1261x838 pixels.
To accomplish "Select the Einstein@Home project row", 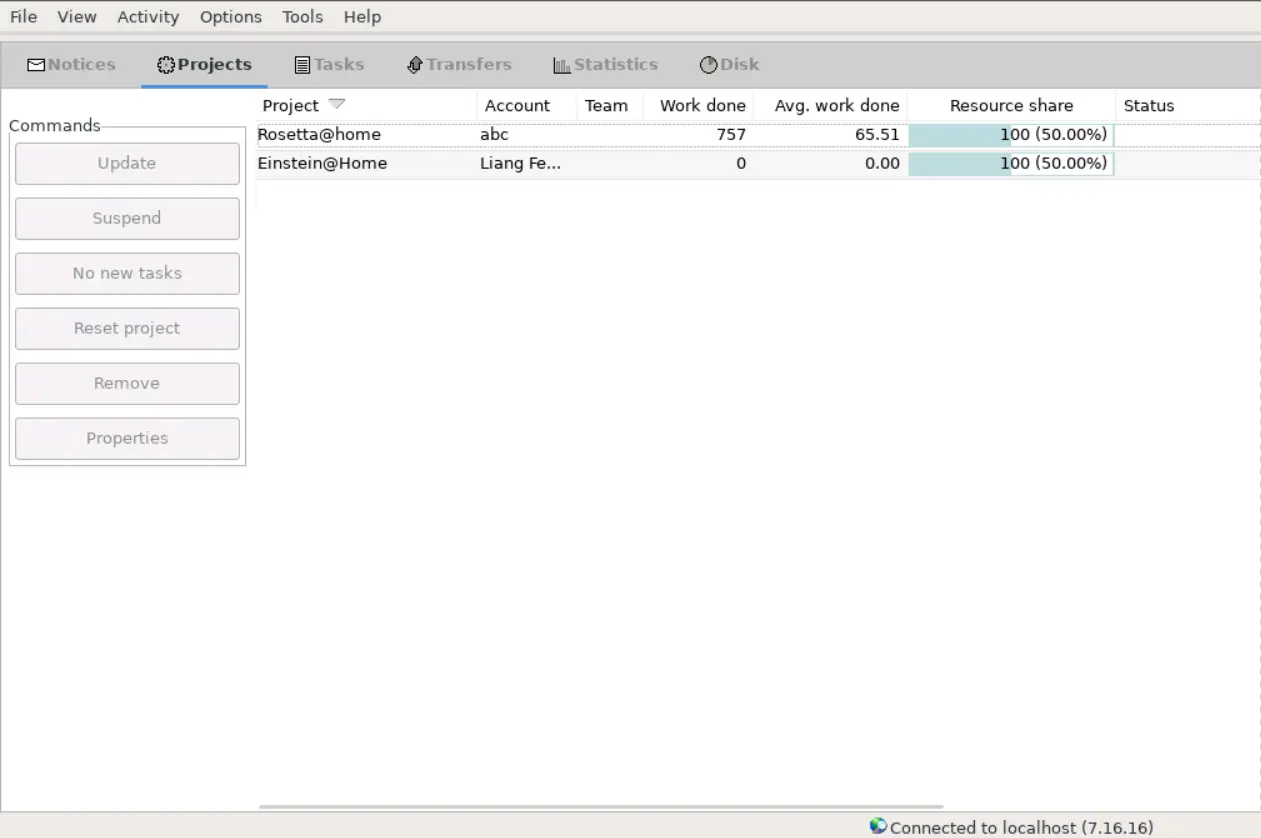I will click(322, 163).
